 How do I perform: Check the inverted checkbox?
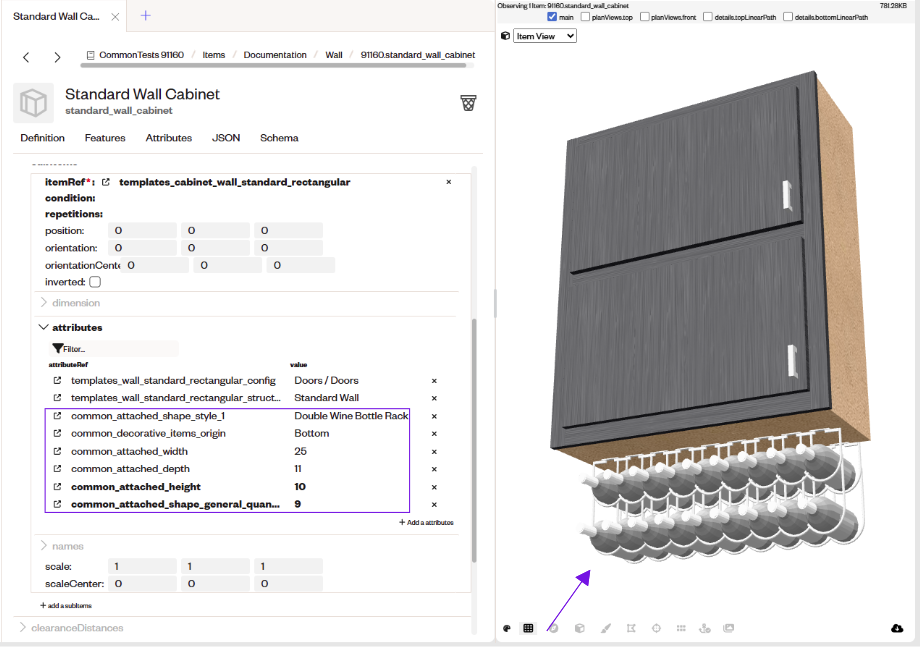click(95, 282)
